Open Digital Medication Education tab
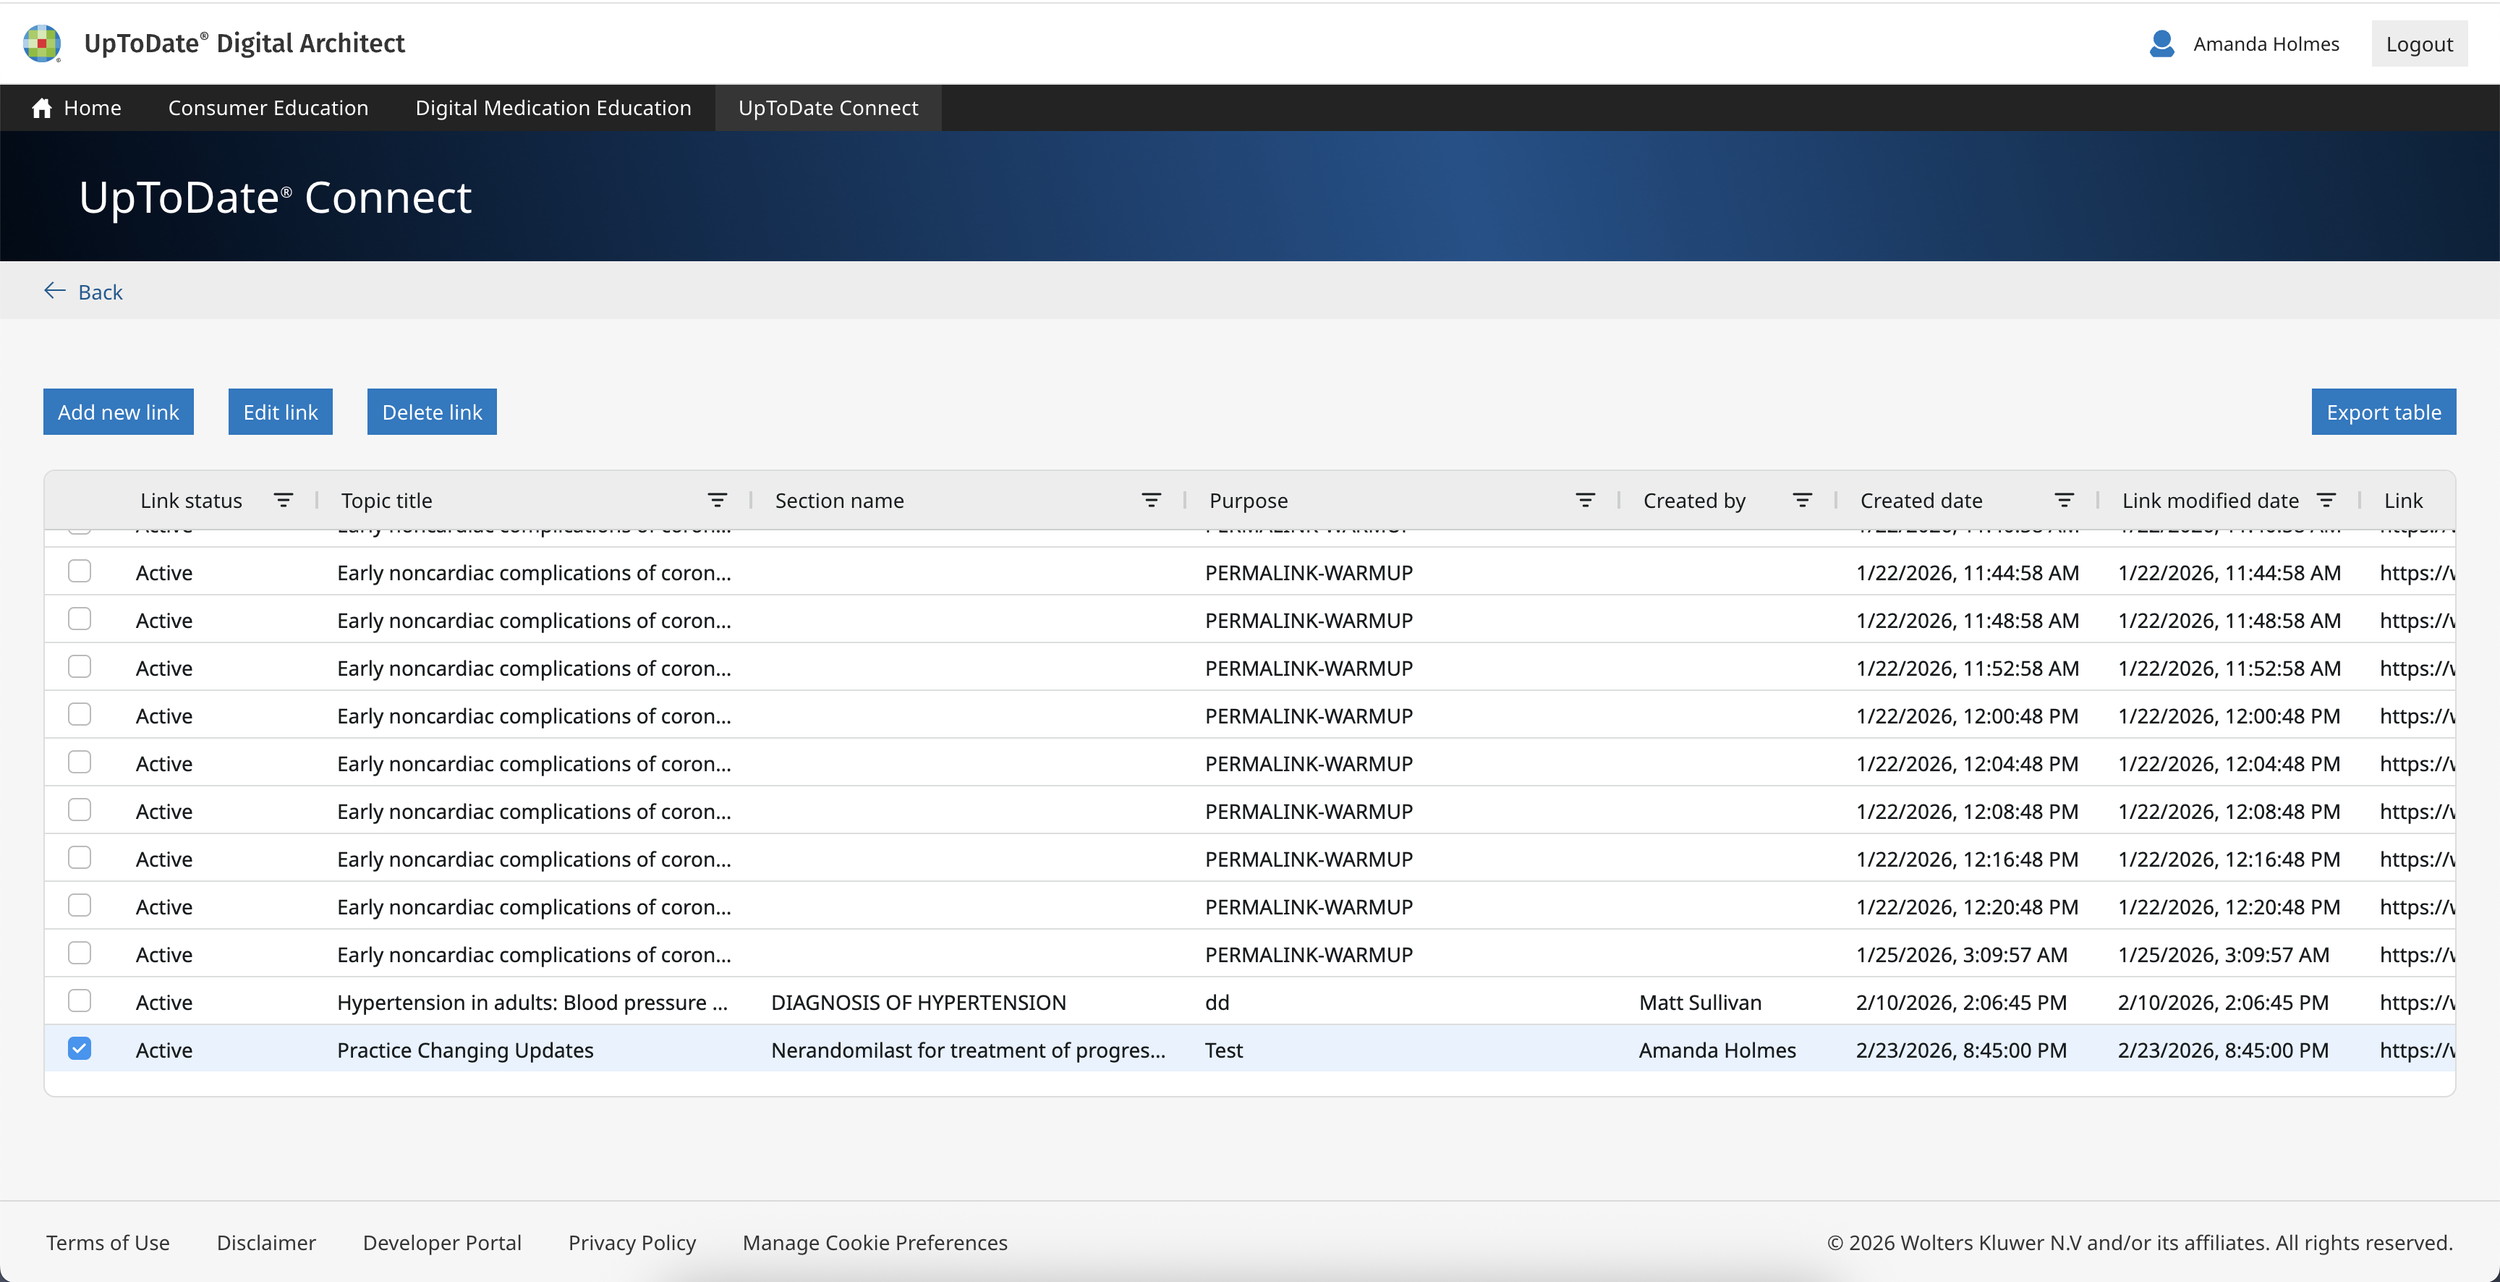2500x1282 pixels. coord(553,108)
